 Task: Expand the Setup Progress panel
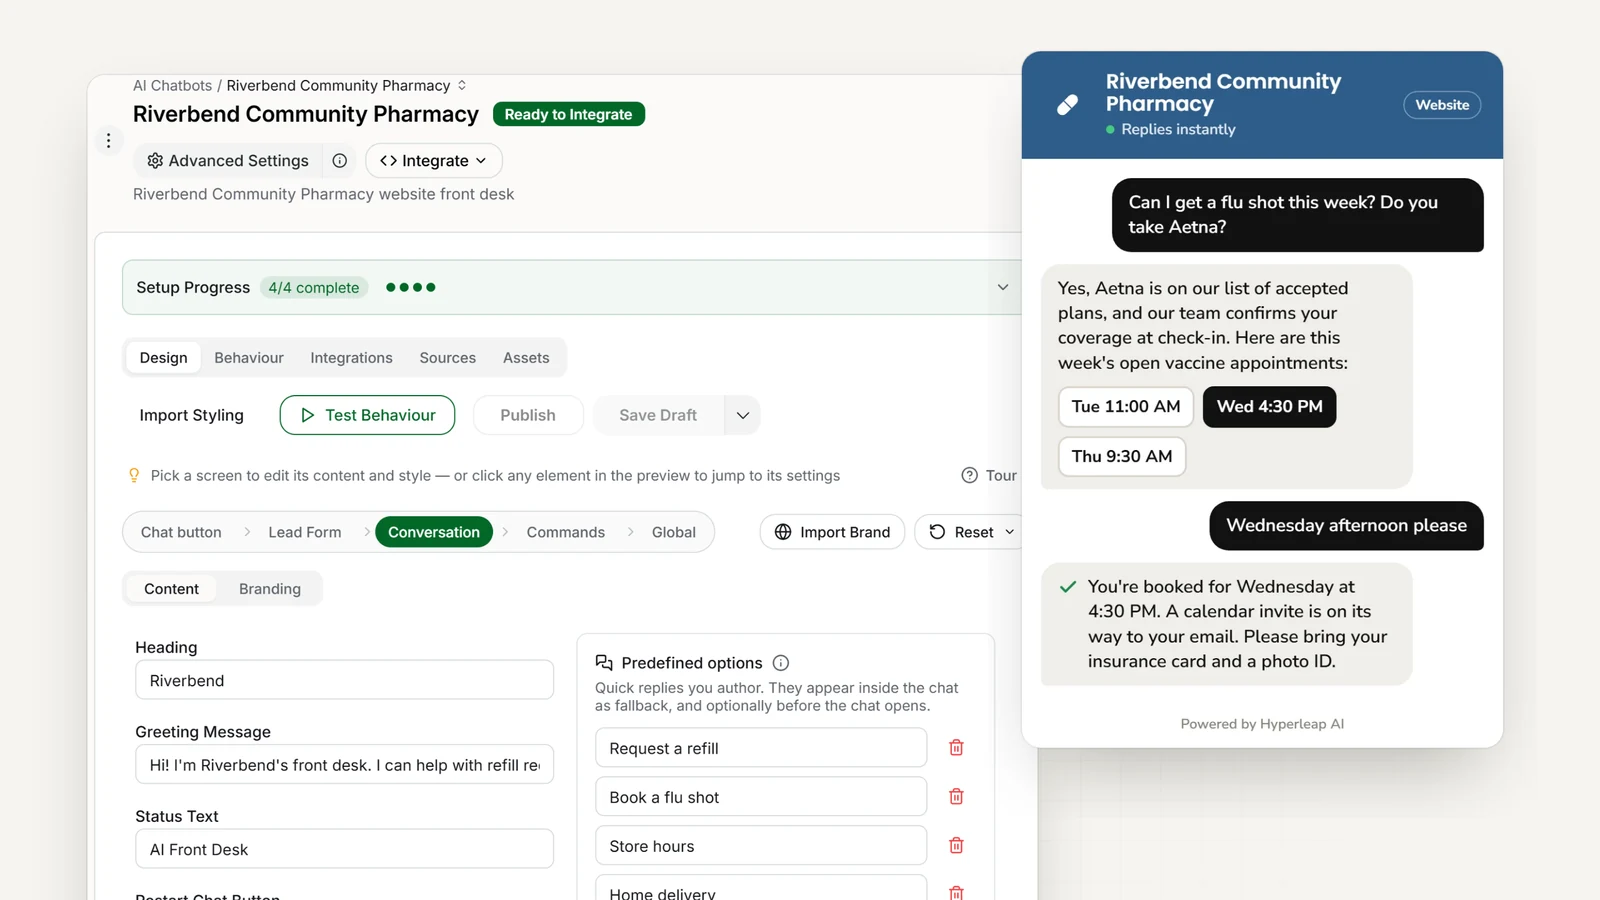(x=1003, y=288)
